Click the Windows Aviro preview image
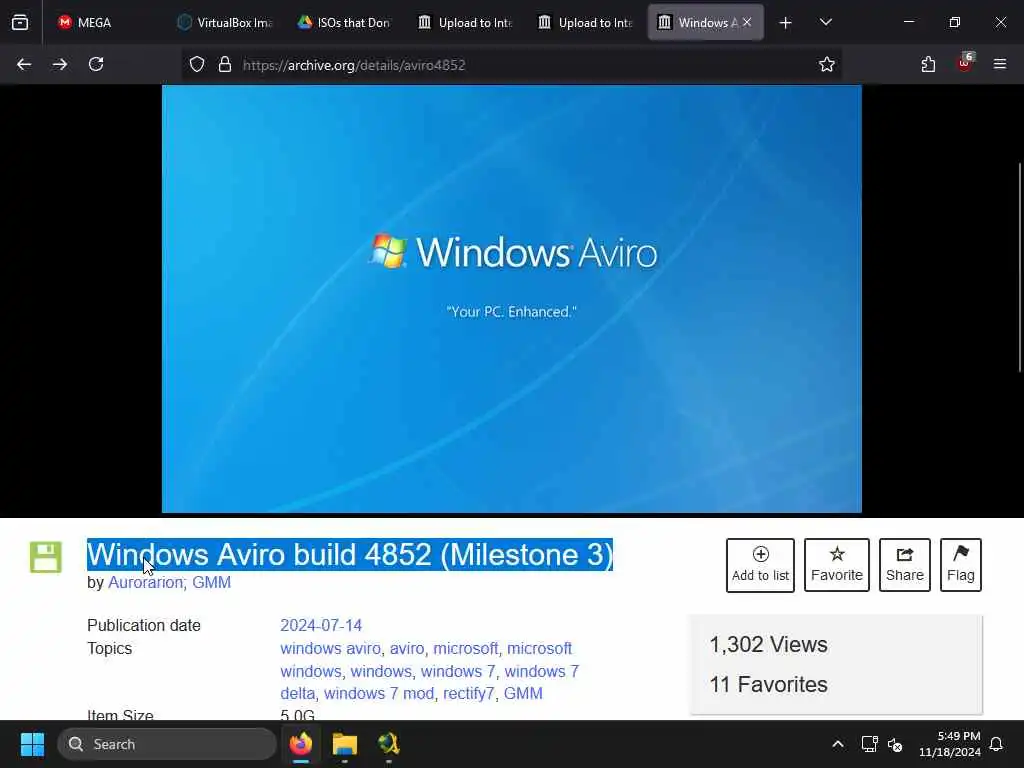Viewport: 1024px width, 768px height. click(511, 299)
